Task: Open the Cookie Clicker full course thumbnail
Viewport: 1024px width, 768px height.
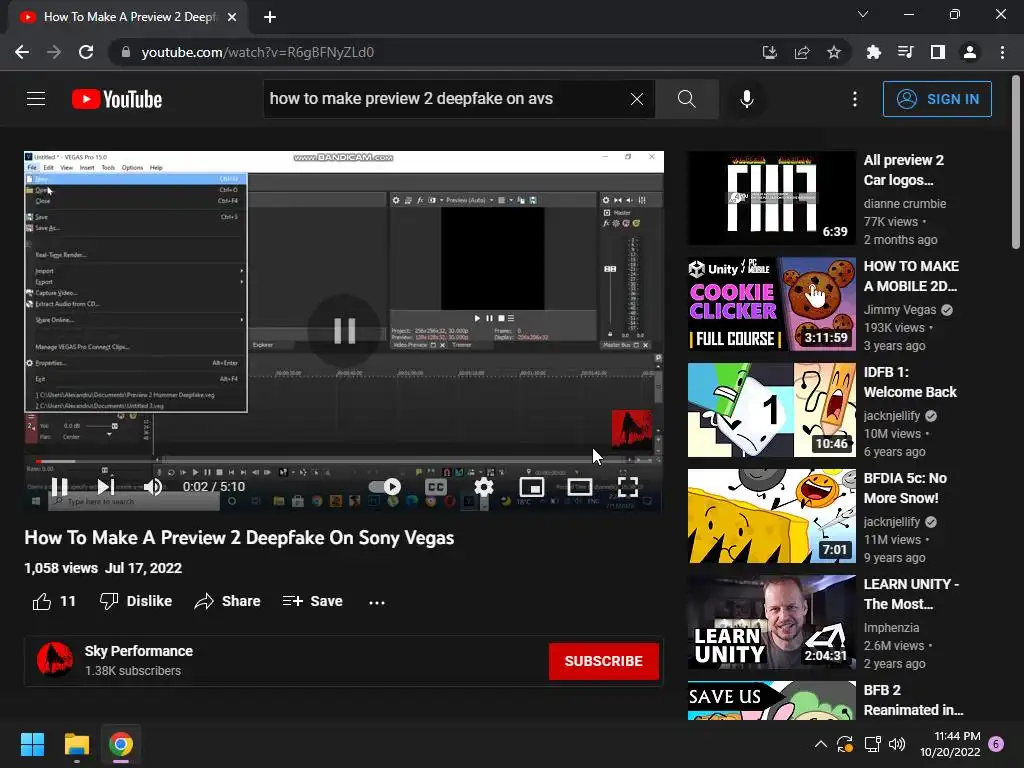Action: 771,304
